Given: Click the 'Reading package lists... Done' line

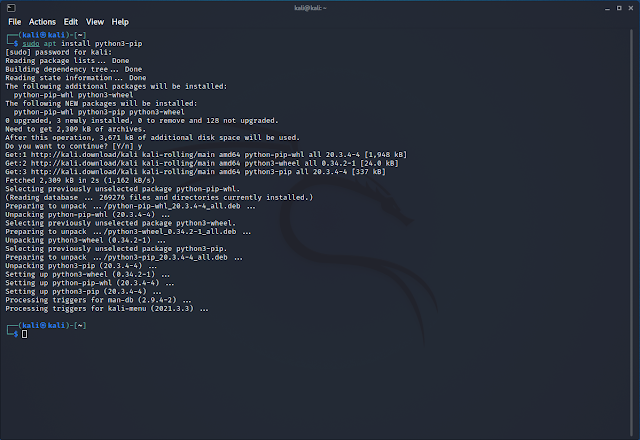Looking at the screenshot, I should [x=67, y=61].
